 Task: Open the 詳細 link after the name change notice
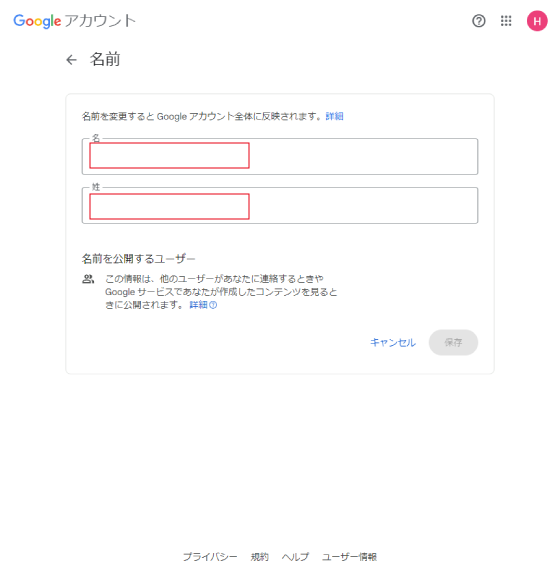click(x=334, y=116)
